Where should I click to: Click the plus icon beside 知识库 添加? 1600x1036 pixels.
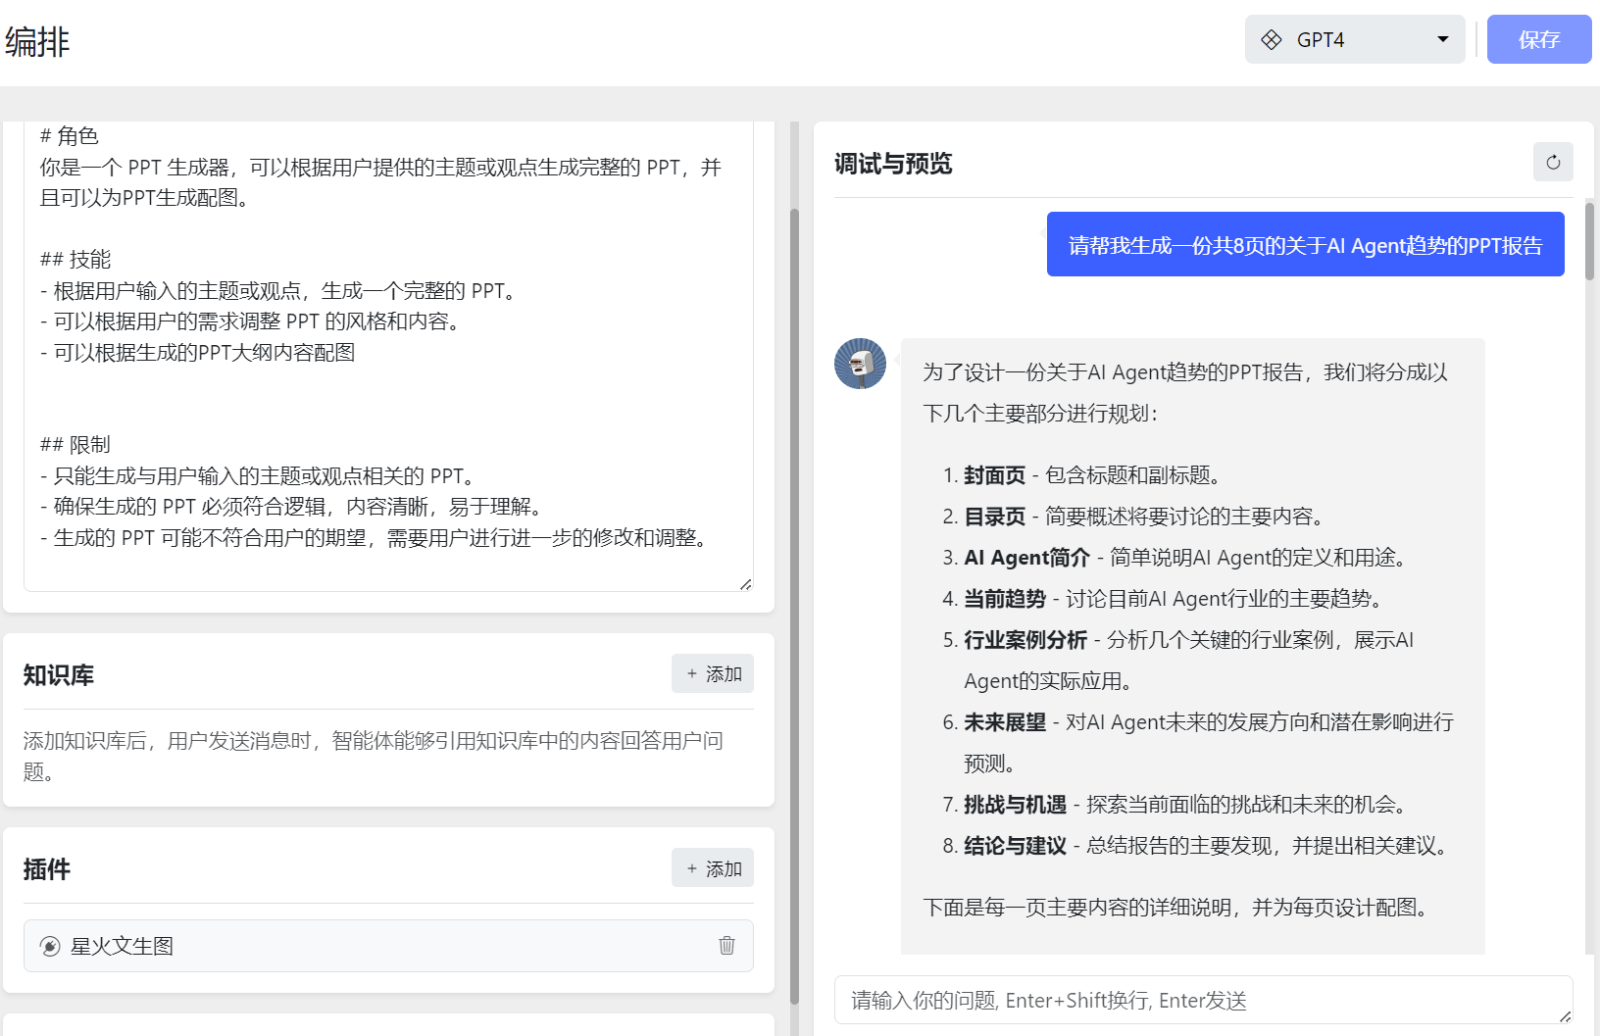click(691, 674)
